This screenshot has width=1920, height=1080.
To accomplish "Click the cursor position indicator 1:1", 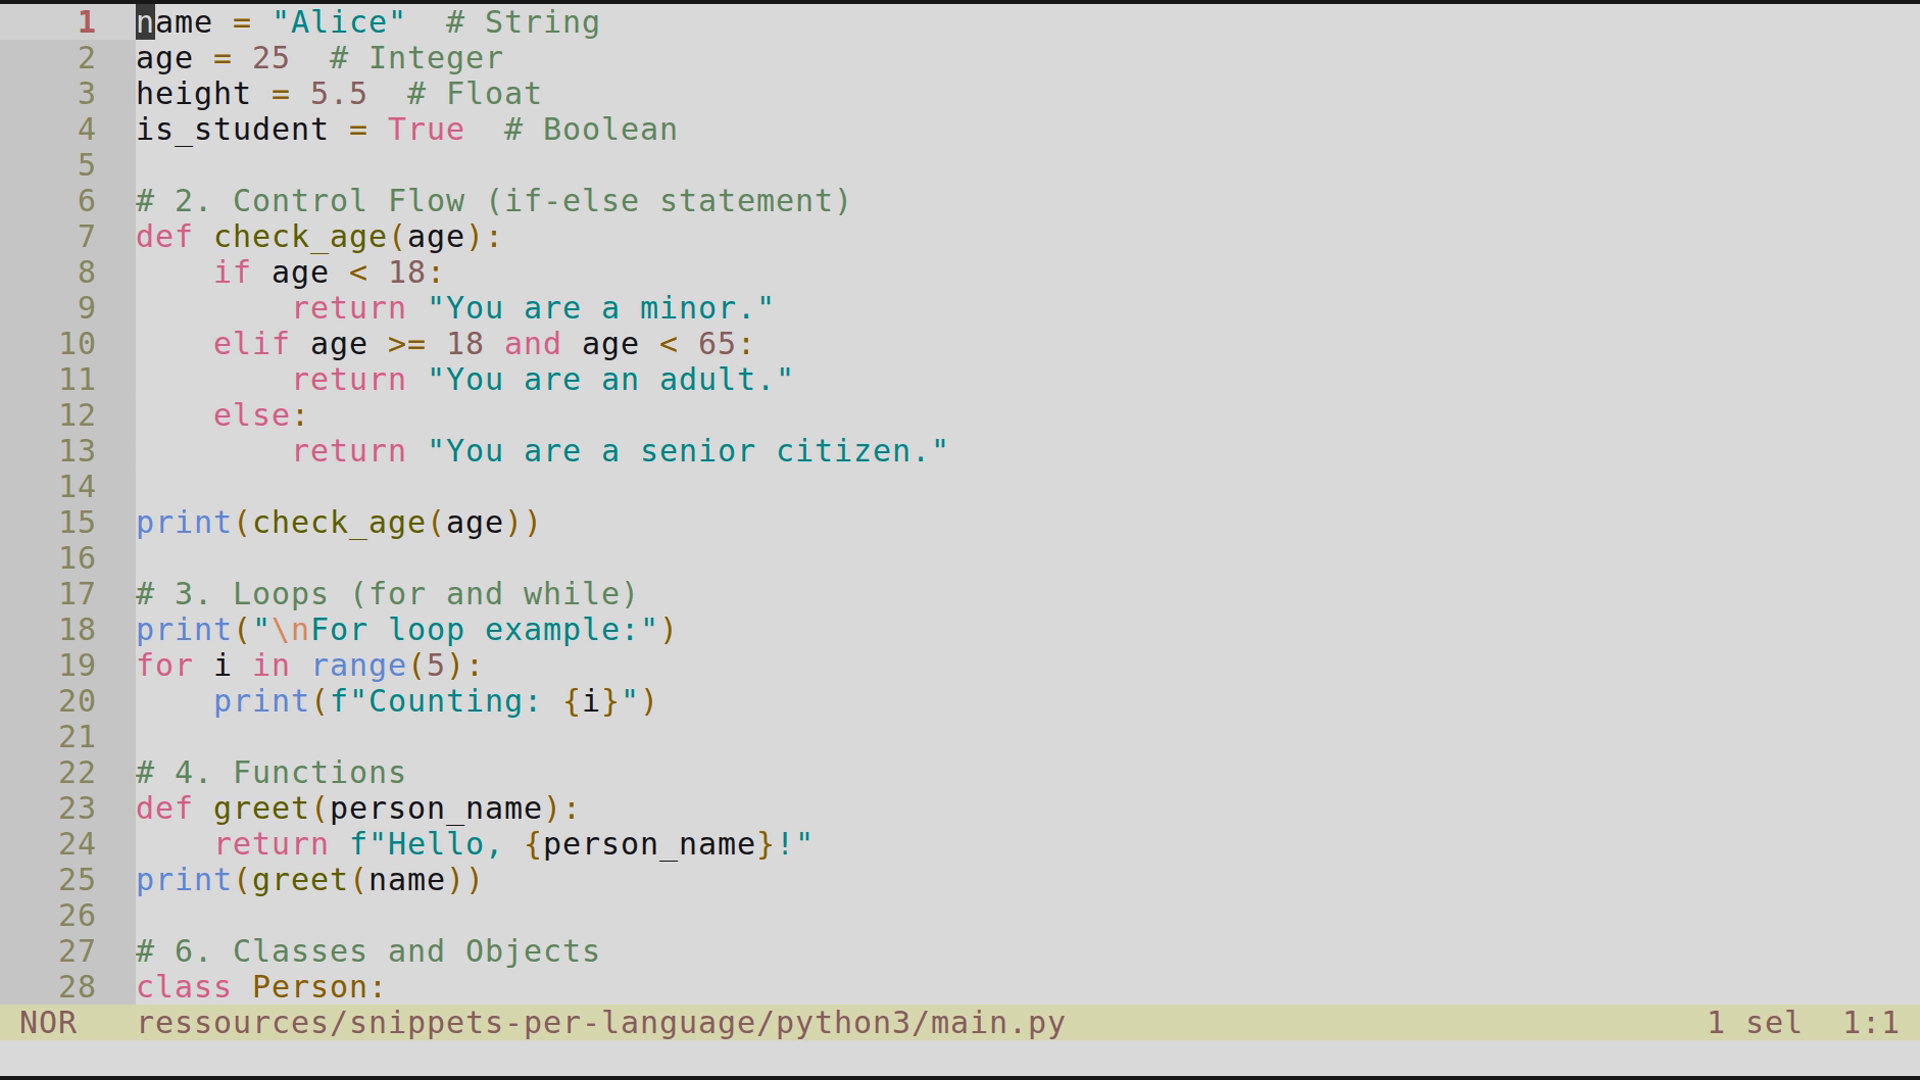I will coord(1872,1022).
